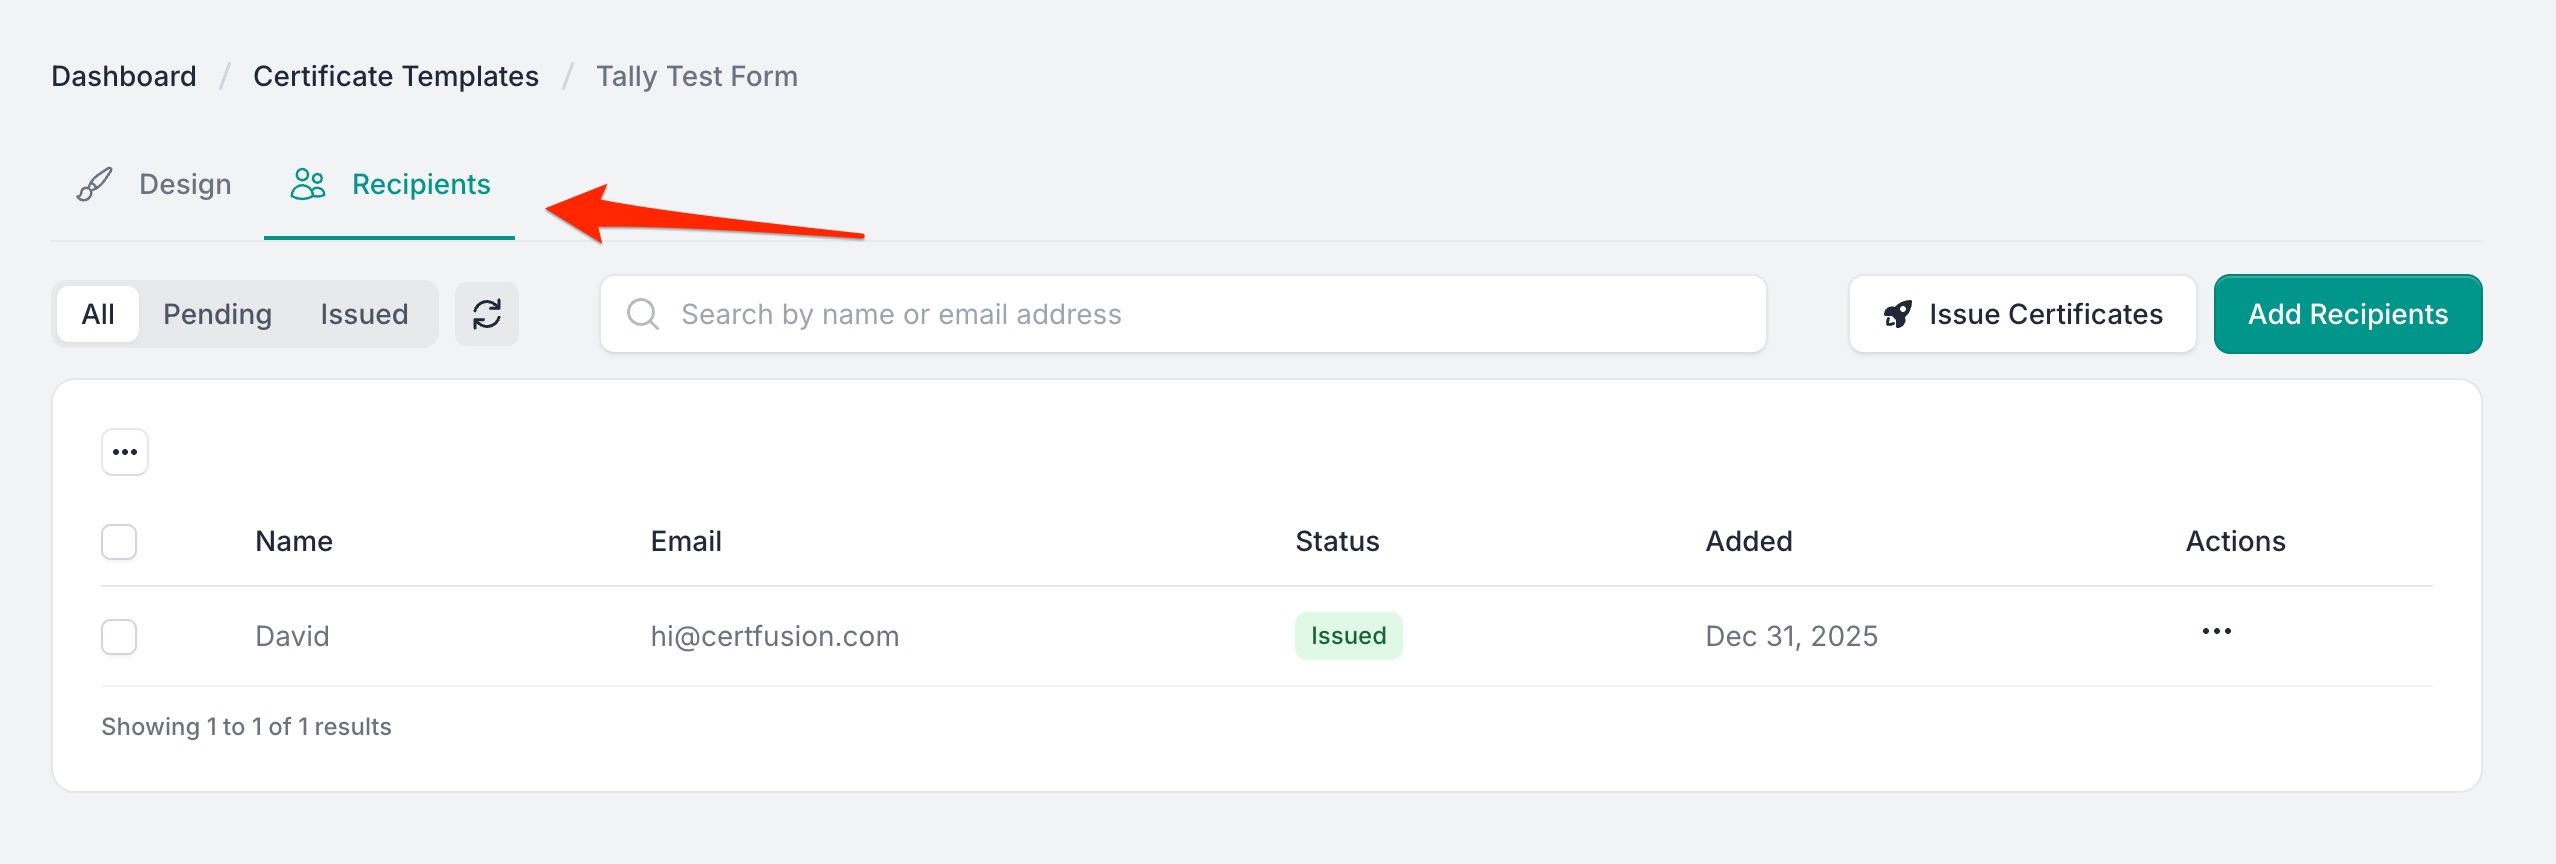
Task: Click the rocket icon on Issue Certificates
Action: pyautogui.click(x=1897, y=314)
